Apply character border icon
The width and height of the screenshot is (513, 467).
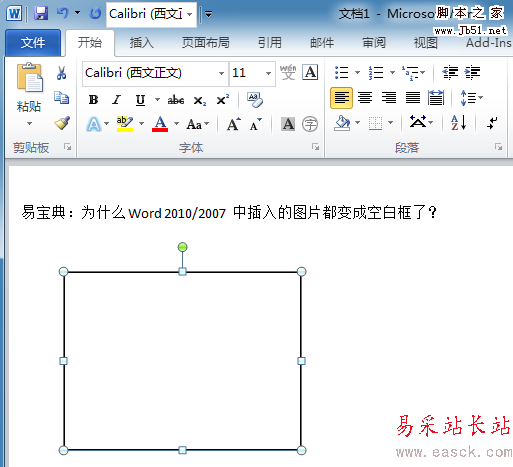[x=310, y=72]
